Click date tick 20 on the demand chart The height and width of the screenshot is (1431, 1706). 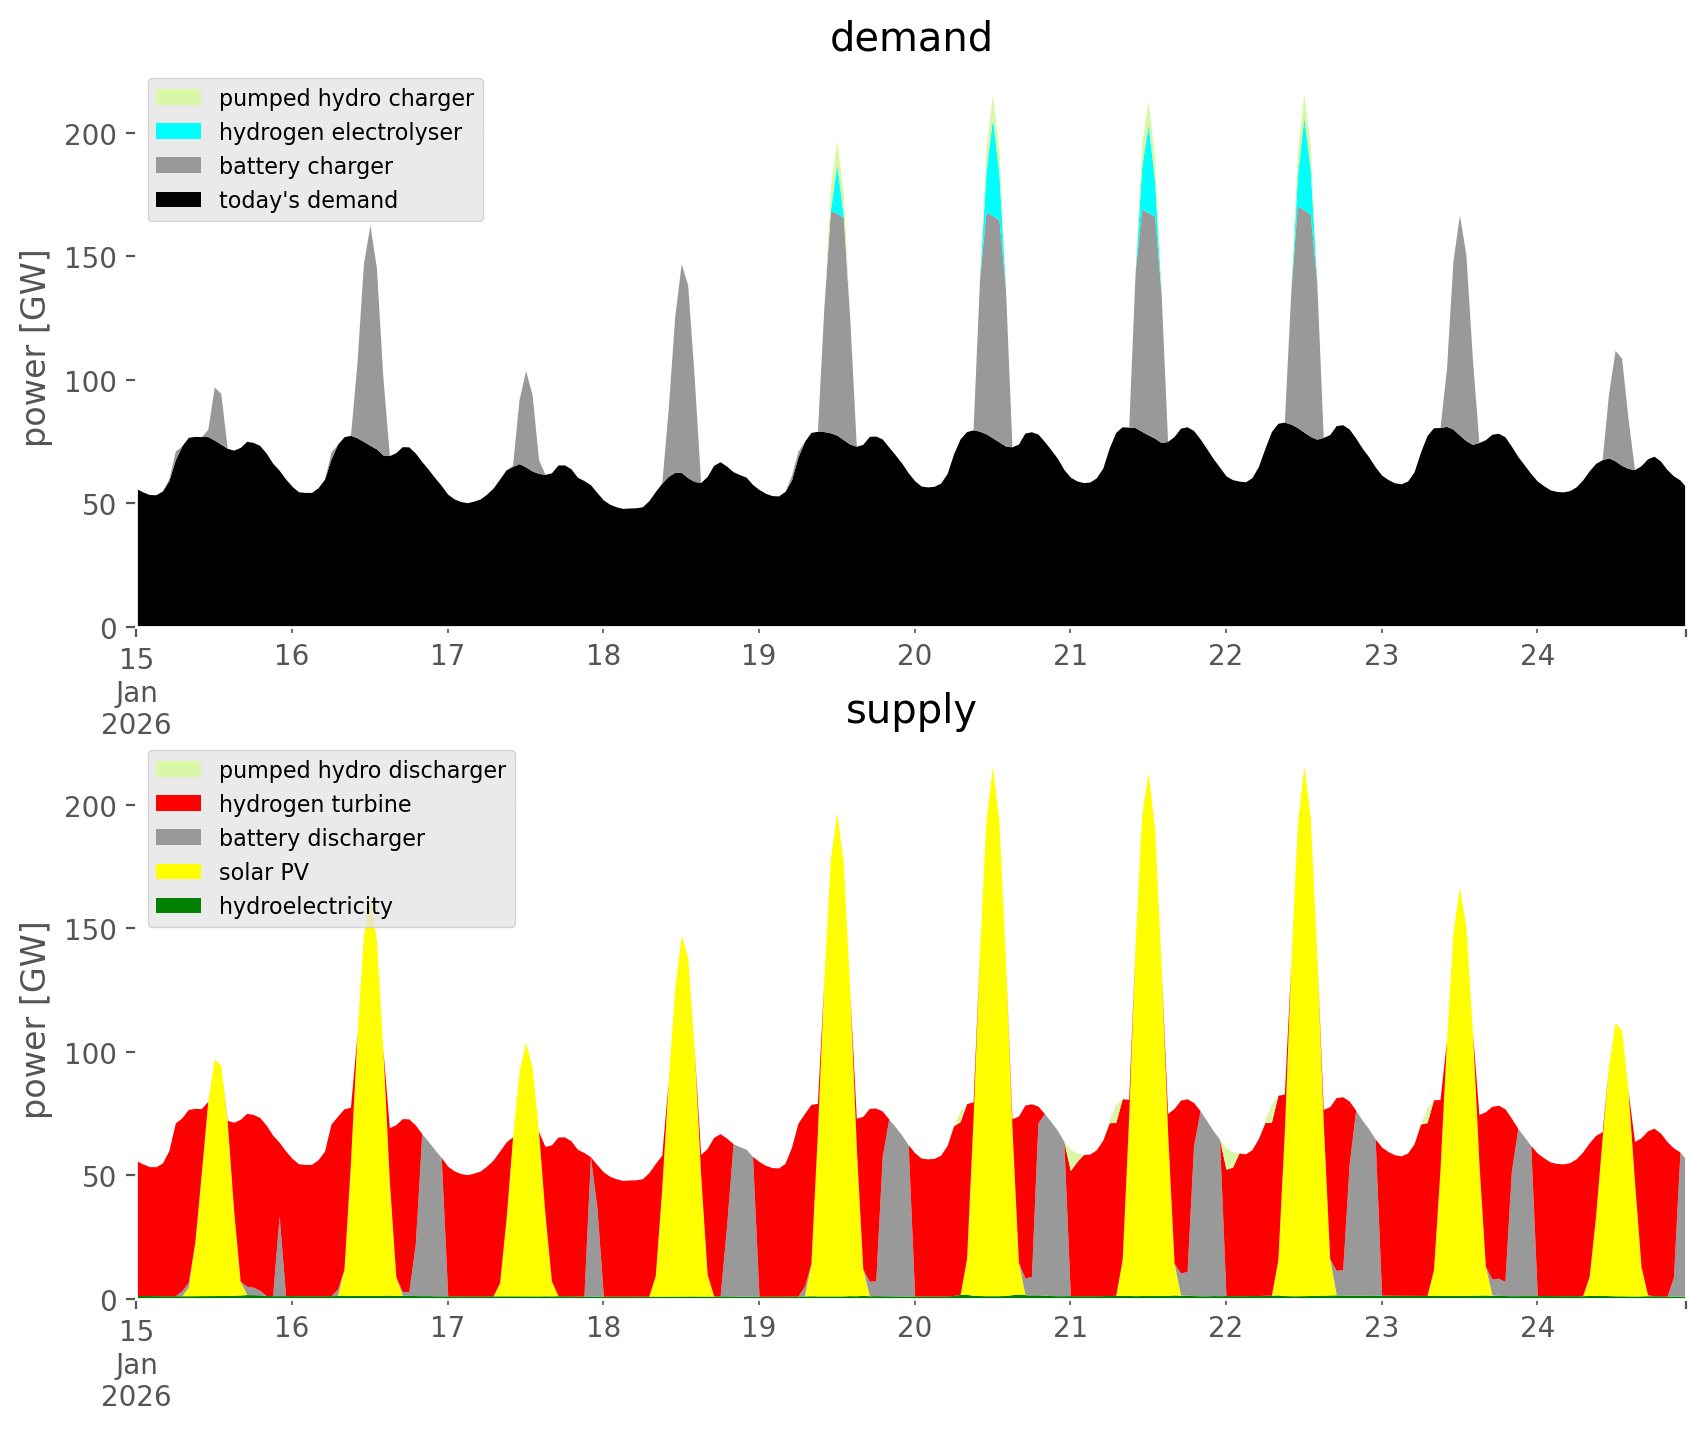[914, 656]
